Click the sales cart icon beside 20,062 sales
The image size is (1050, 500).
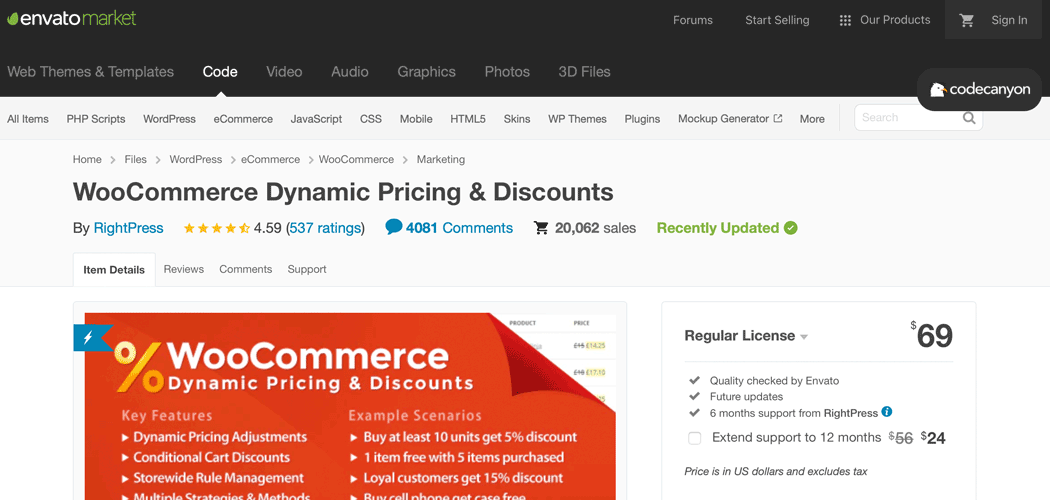[541, 228]
